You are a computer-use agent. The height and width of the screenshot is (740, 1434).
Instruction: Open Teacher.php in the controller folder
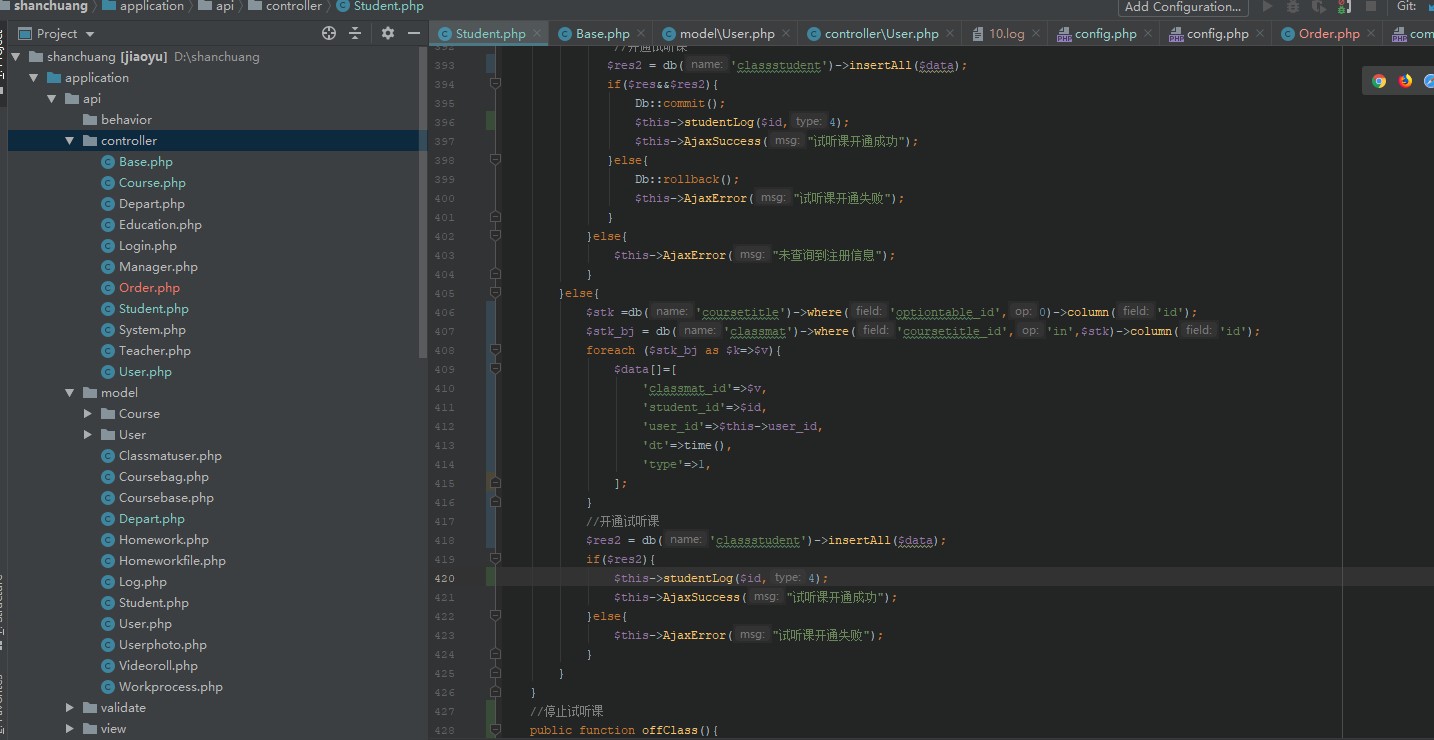[x=154, y=351]
